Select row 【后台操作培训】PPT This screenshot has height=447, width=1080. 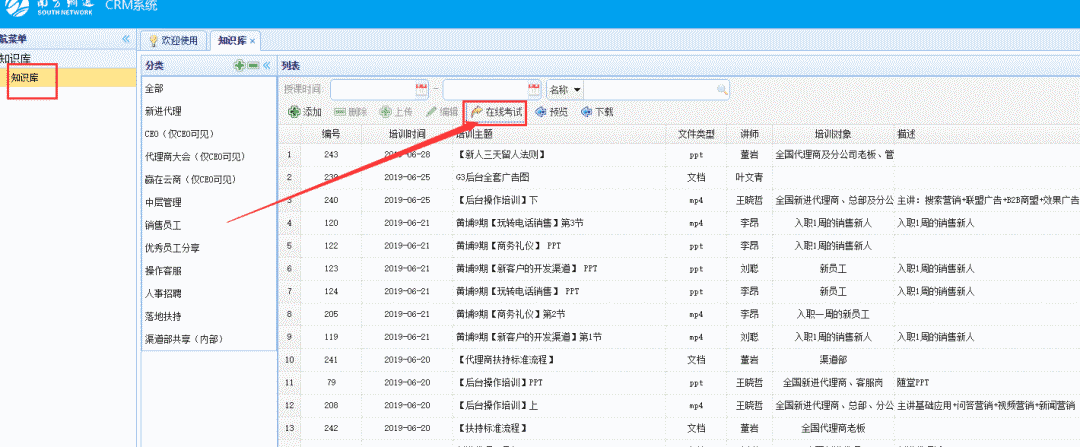[x=678, y=382]
